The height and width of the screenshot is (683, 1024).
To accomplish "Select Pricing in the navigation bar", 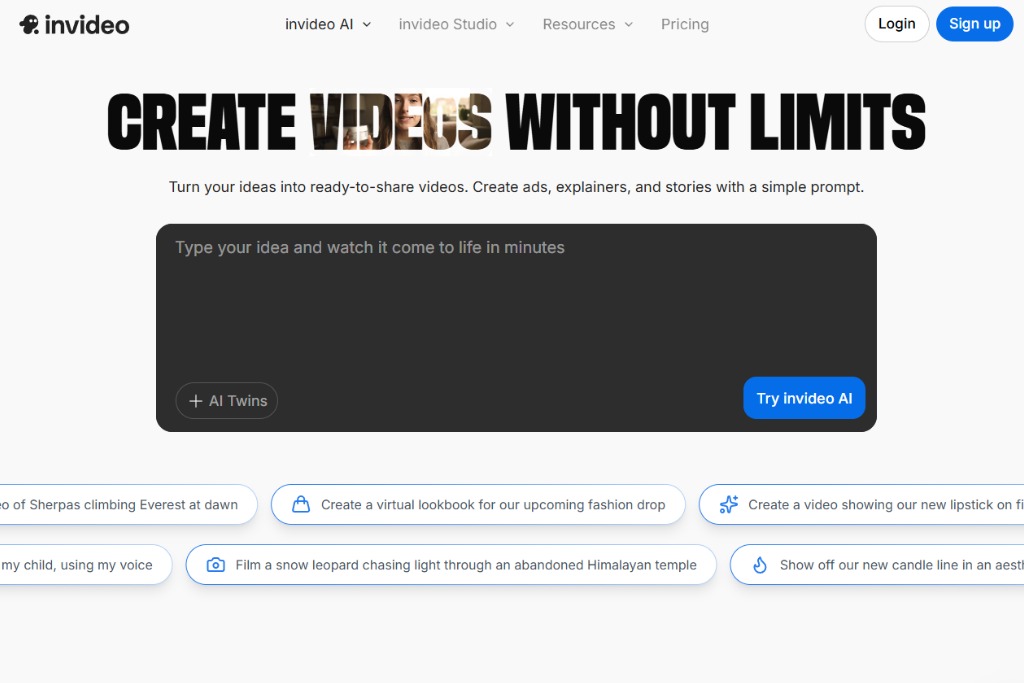I will 684,24.
